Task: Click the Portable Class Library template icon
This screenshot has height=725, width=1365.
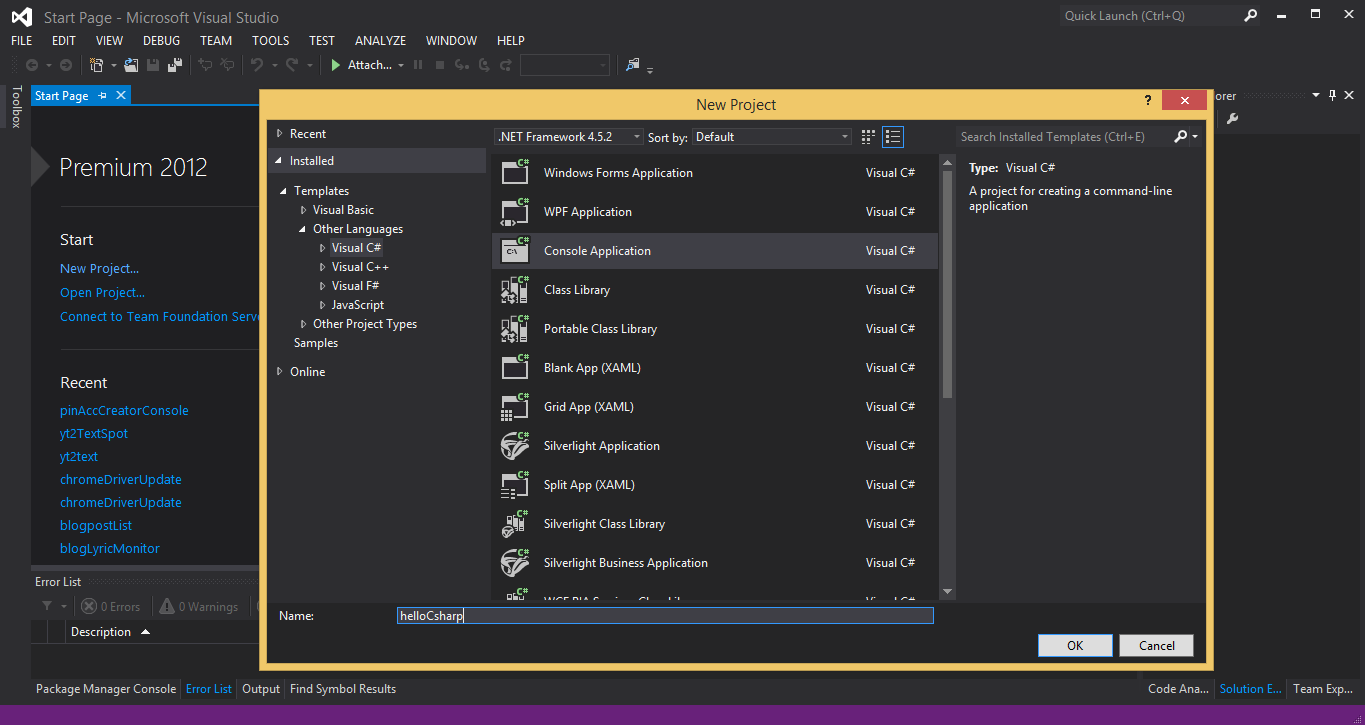Action: pos(515,328)
